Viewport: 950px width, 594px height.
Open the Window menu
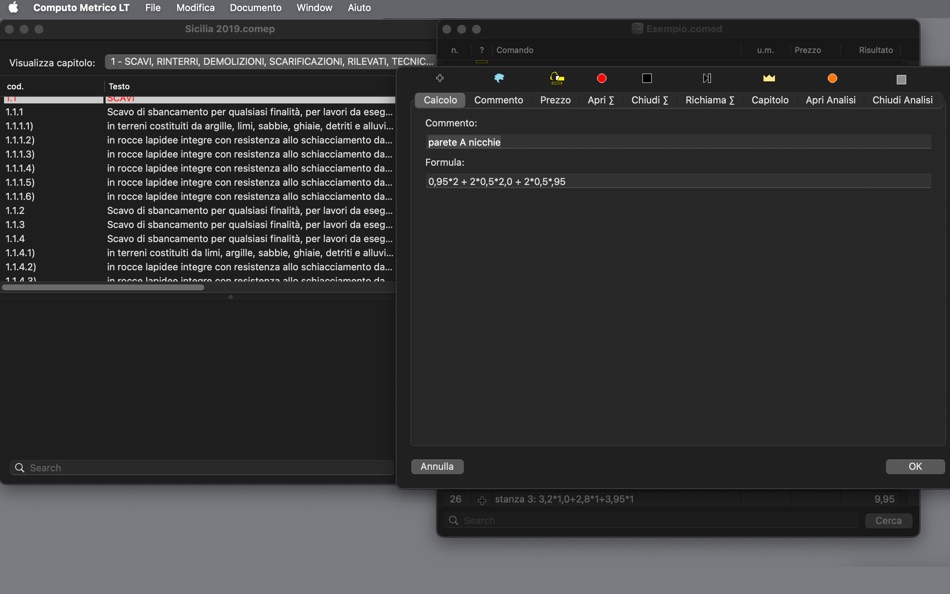(x=314, y=8)
